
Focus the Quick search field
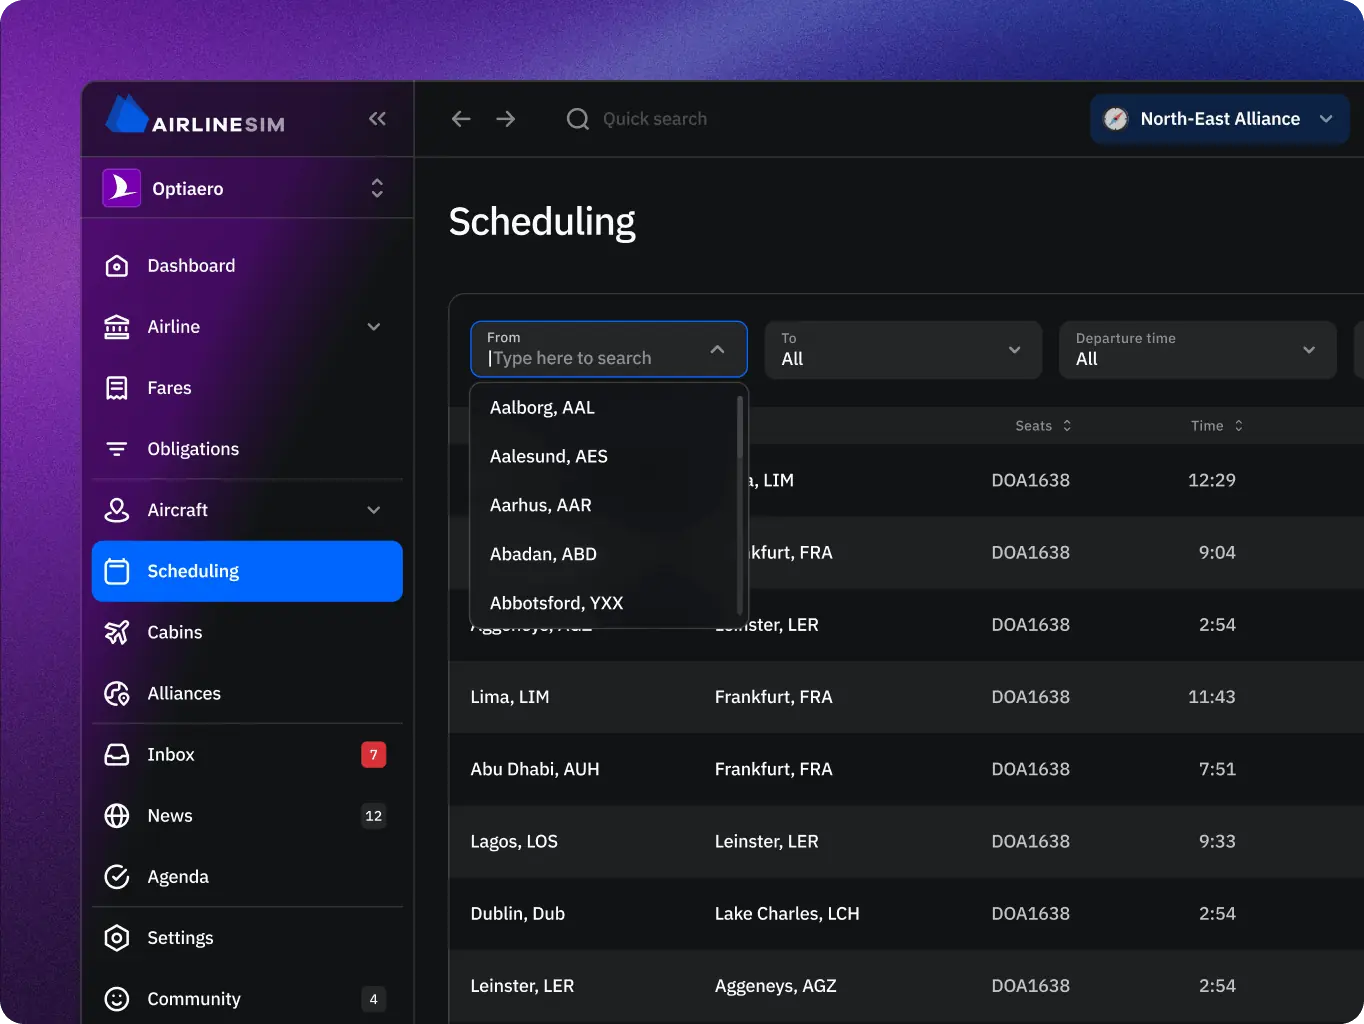point(654,119)
